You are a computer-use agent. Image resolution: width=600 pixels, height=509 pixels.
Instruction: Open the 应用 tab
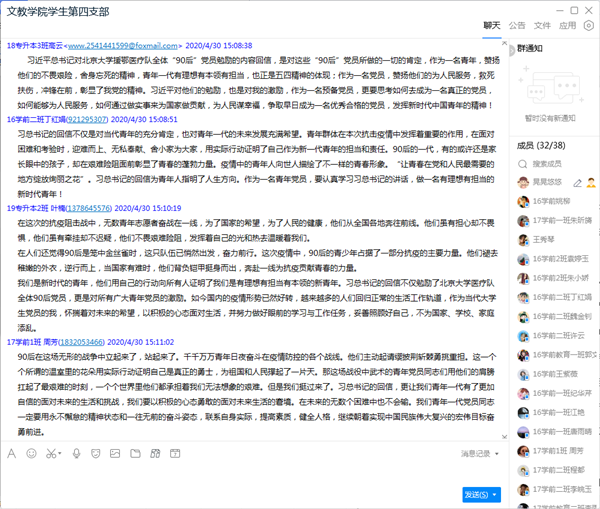[567, 25]
